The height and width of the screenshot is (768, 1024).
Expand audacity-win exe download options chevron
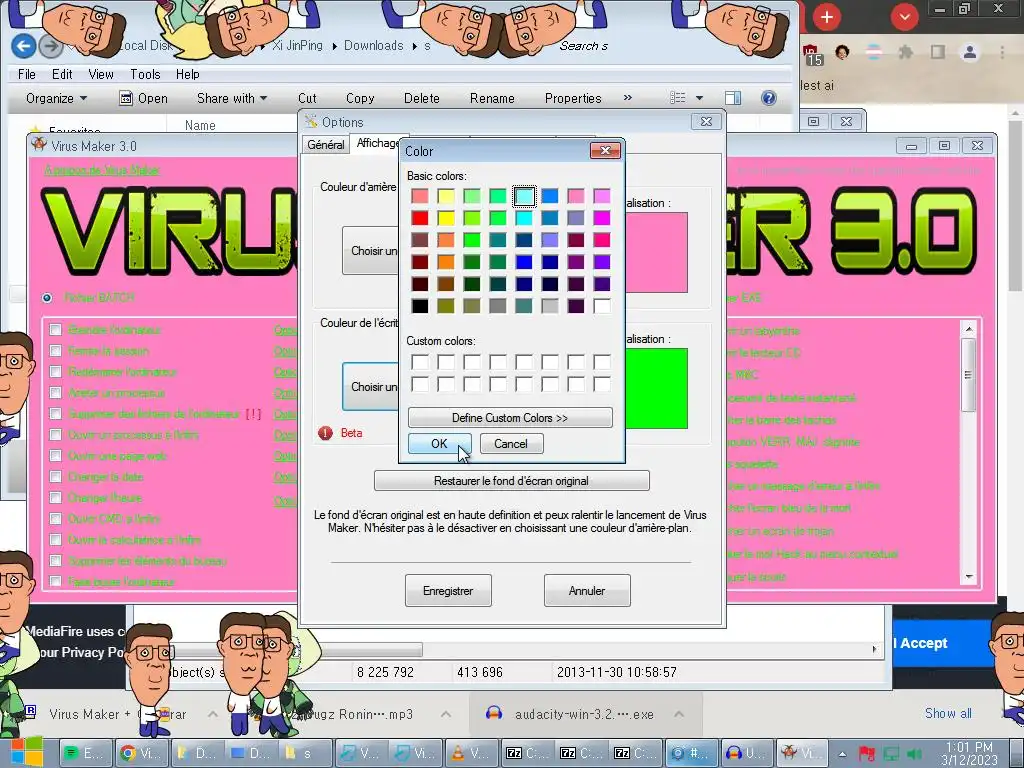(x=679, y=714)
